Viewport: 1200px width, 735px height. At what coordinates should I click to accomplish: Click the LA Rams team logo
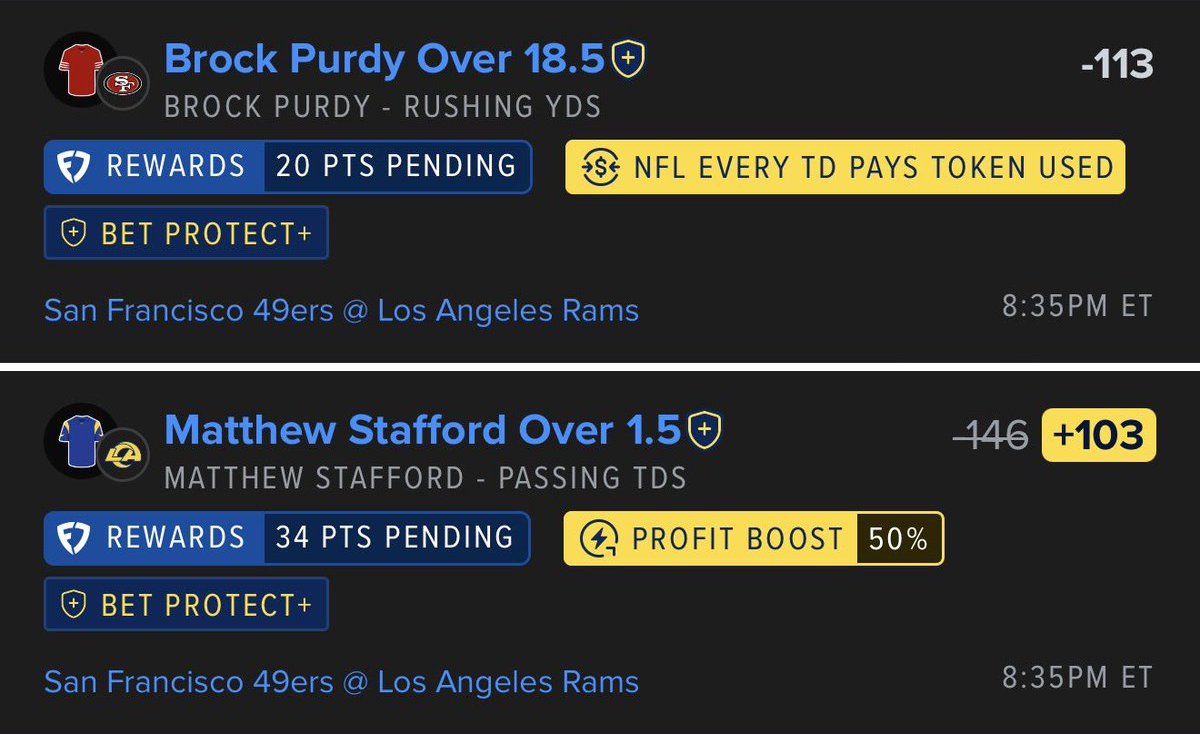click(x=124, y=455)
